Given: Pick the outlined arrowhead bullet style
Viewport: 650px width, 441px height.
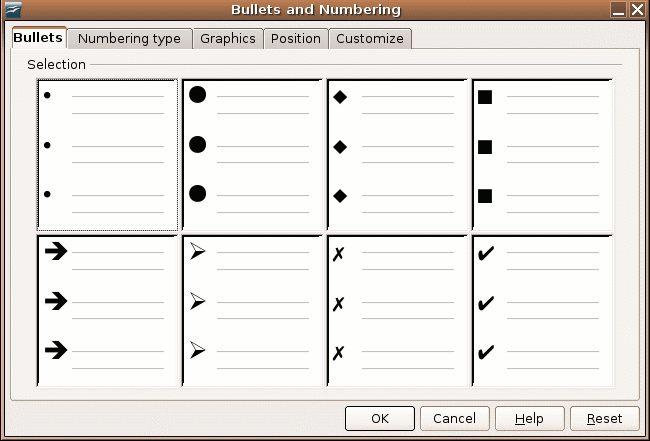Looking at the screenshot, I should pyautogui.click(x=252, y=311).
